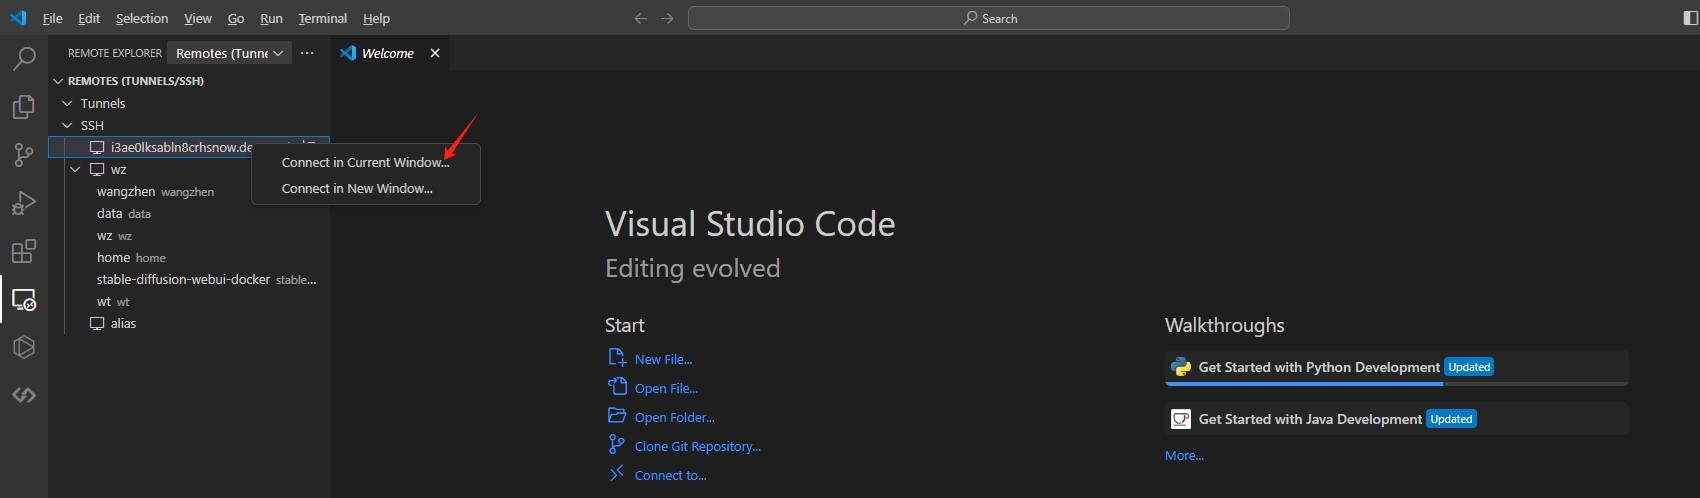Open the Run menu
Screen dimensions: 1700x498
coord(271,18)
